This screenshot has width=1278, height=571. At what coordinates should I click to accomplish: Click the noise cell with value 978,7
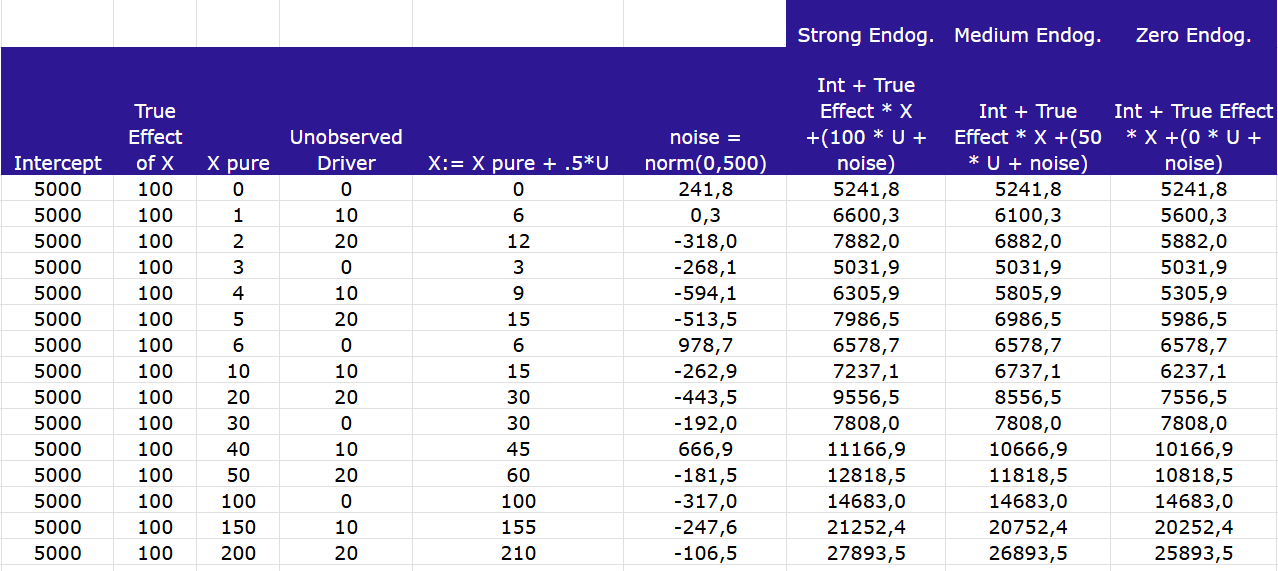[x=705, y=345]
